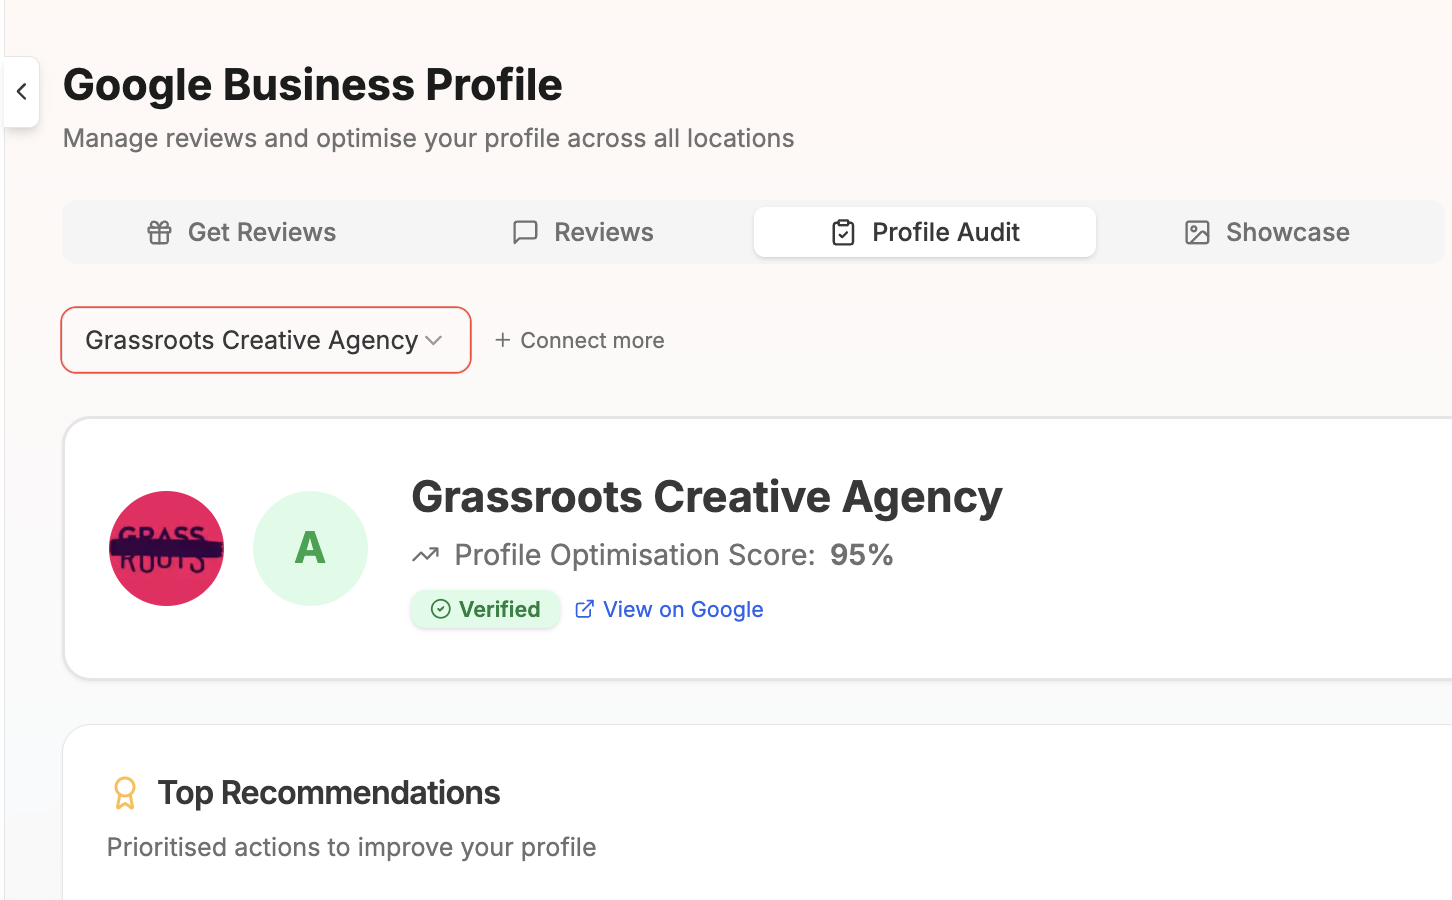Click the trending arrow icon beside Profile Optimisation Score
This screenshot has height=900, width=1452.
[425, 553]
